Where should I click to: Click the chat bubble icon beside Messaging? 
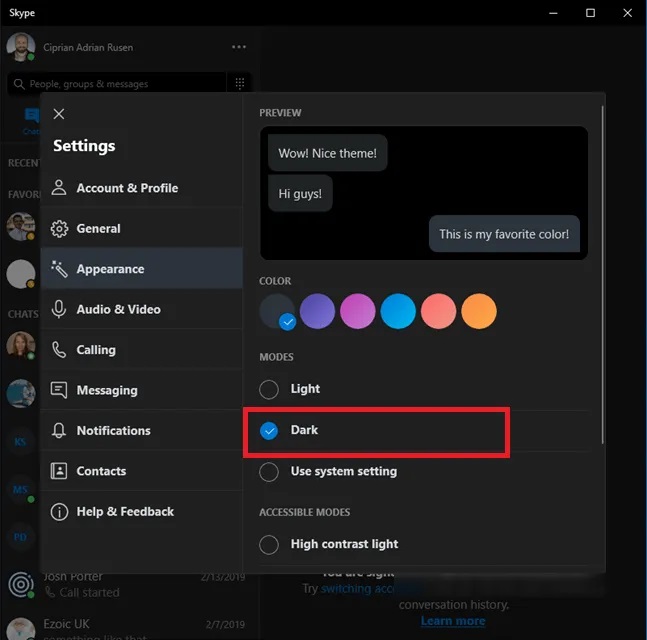point(59,390)
